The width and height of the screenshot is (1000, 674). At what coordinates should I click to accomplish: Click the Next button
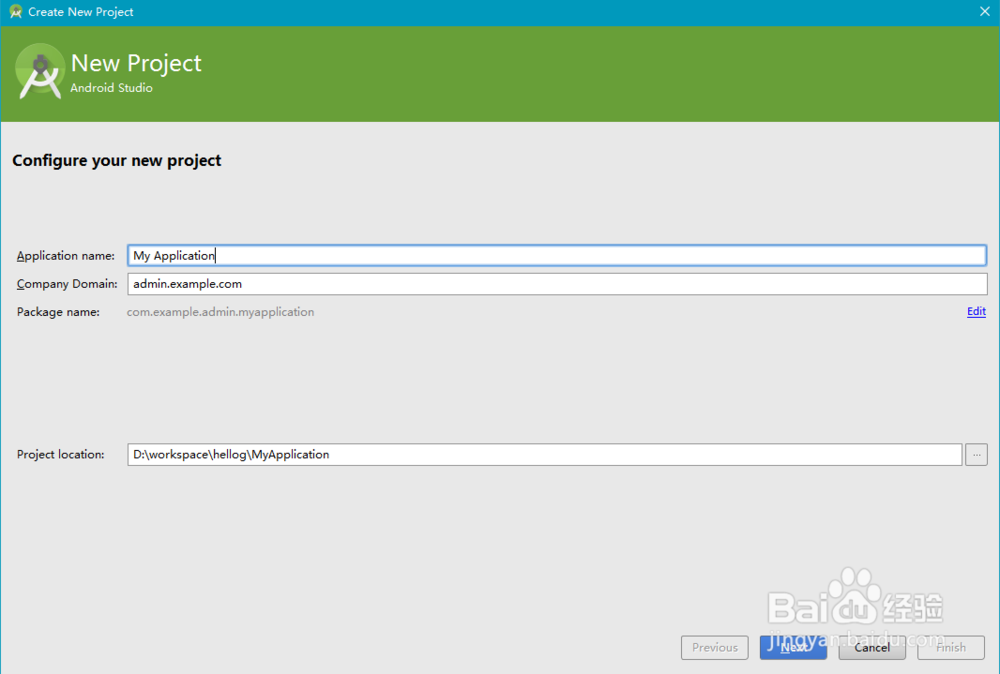coord(793,647)
